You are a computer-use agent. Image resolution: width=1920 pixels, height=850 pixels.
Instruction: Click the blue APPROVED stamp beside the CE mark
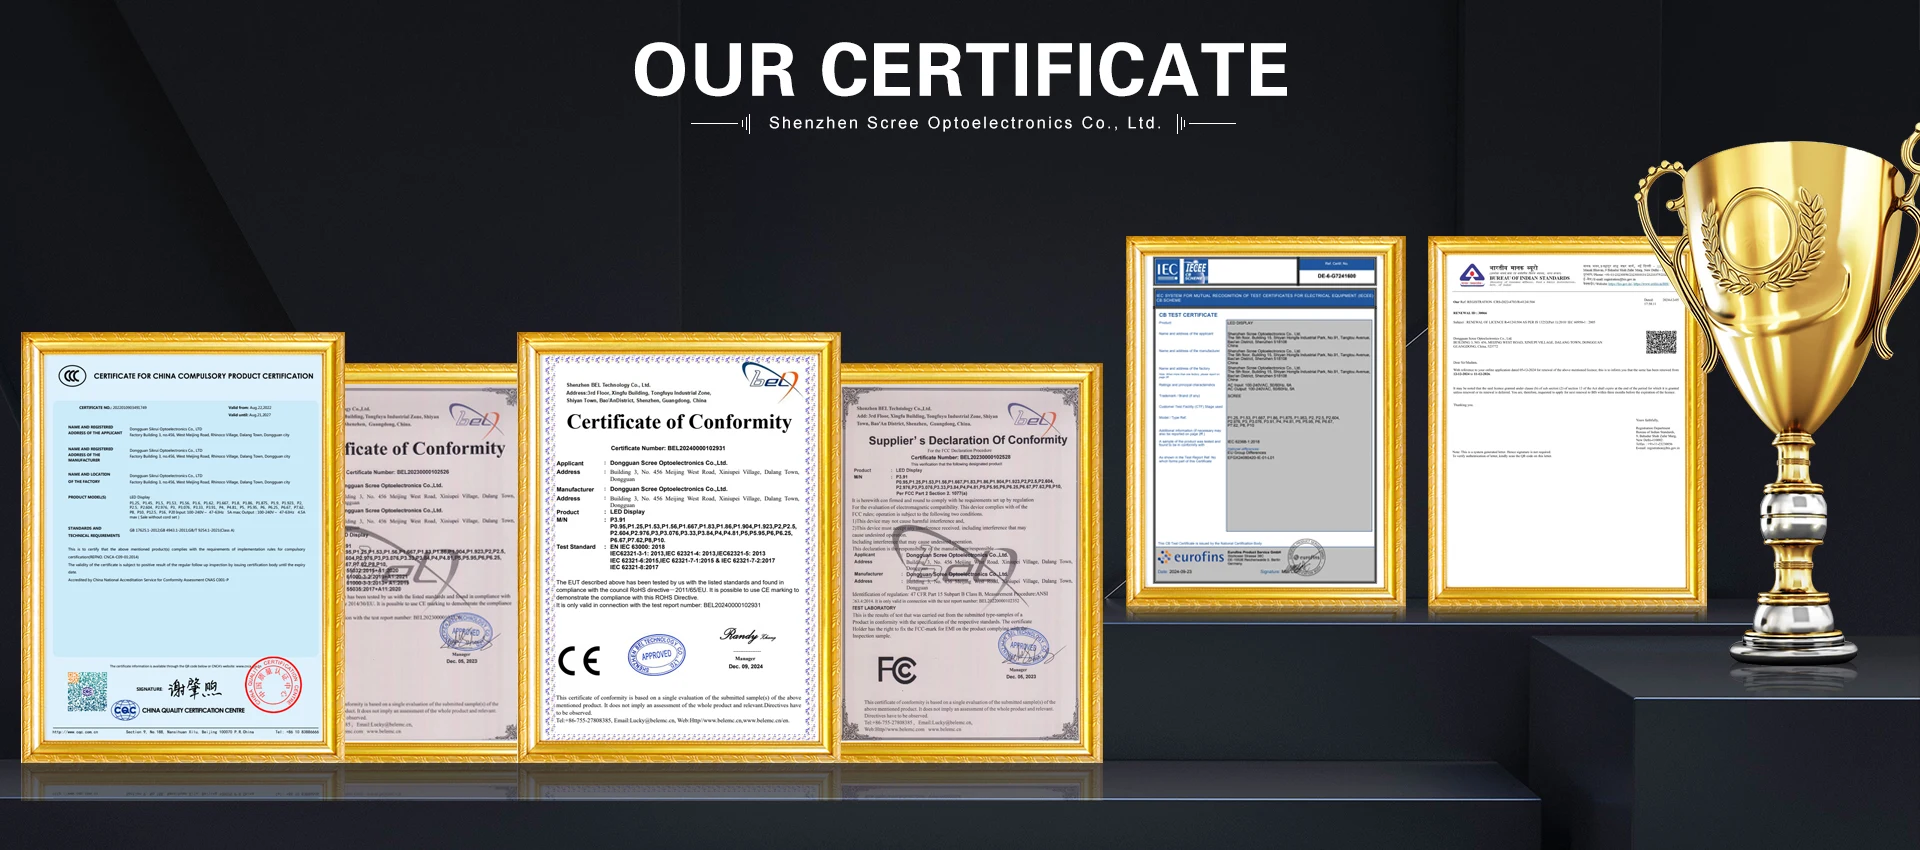pyautogui.click(x=656, y=656)
